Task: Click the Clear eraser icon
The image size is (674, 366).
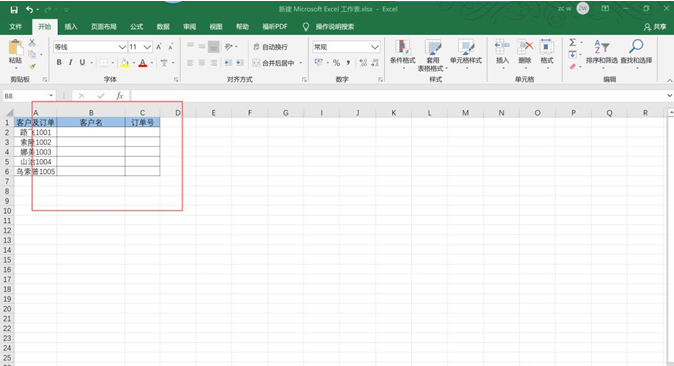Action: (x=573, y=67)
